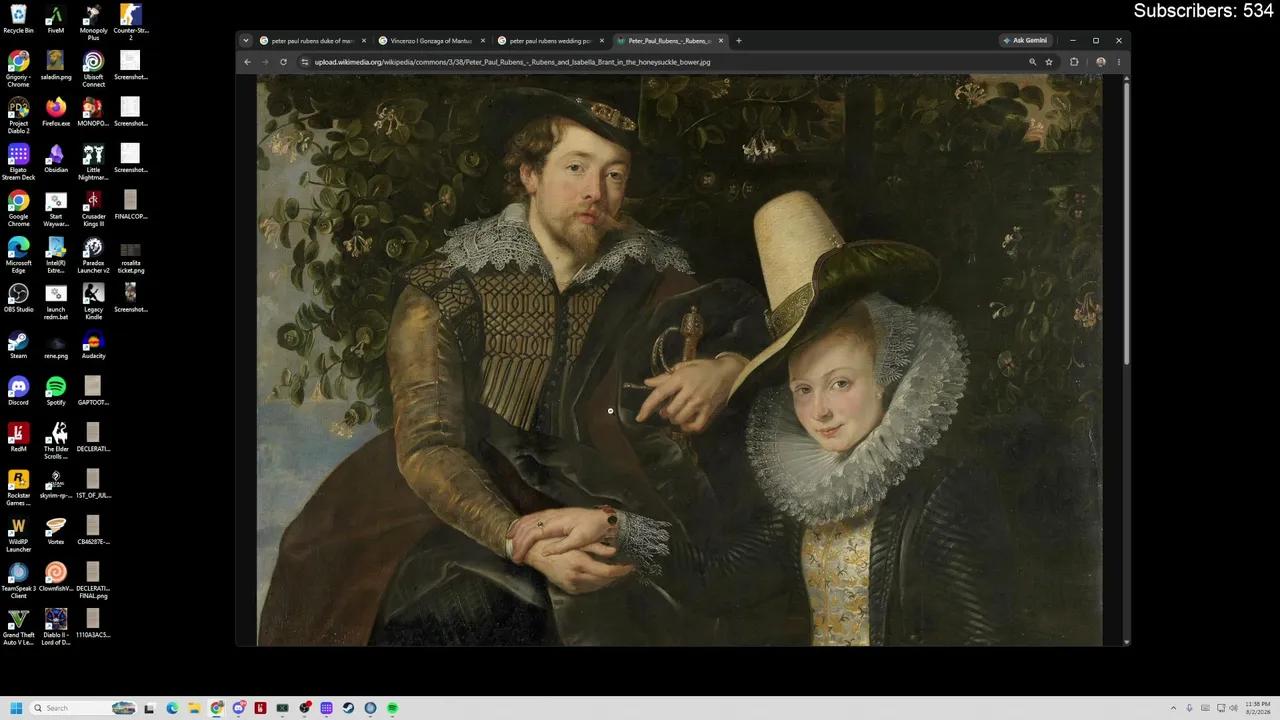Open the Microsoft Edge desktop shortcut
This screenshot has width=1280, height=720.
(x=18, y=255)
